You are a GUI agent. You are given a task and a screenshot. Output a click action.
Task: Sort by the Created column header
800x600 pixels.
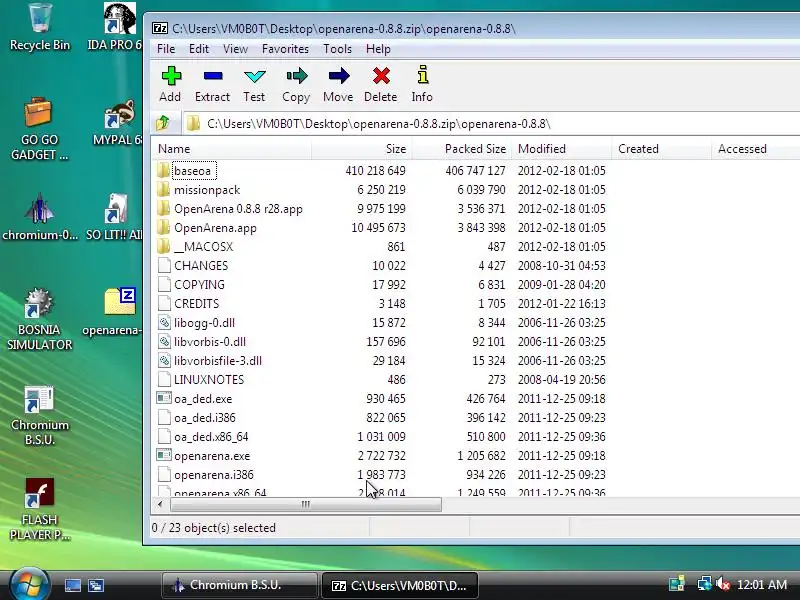click(661, 149)
